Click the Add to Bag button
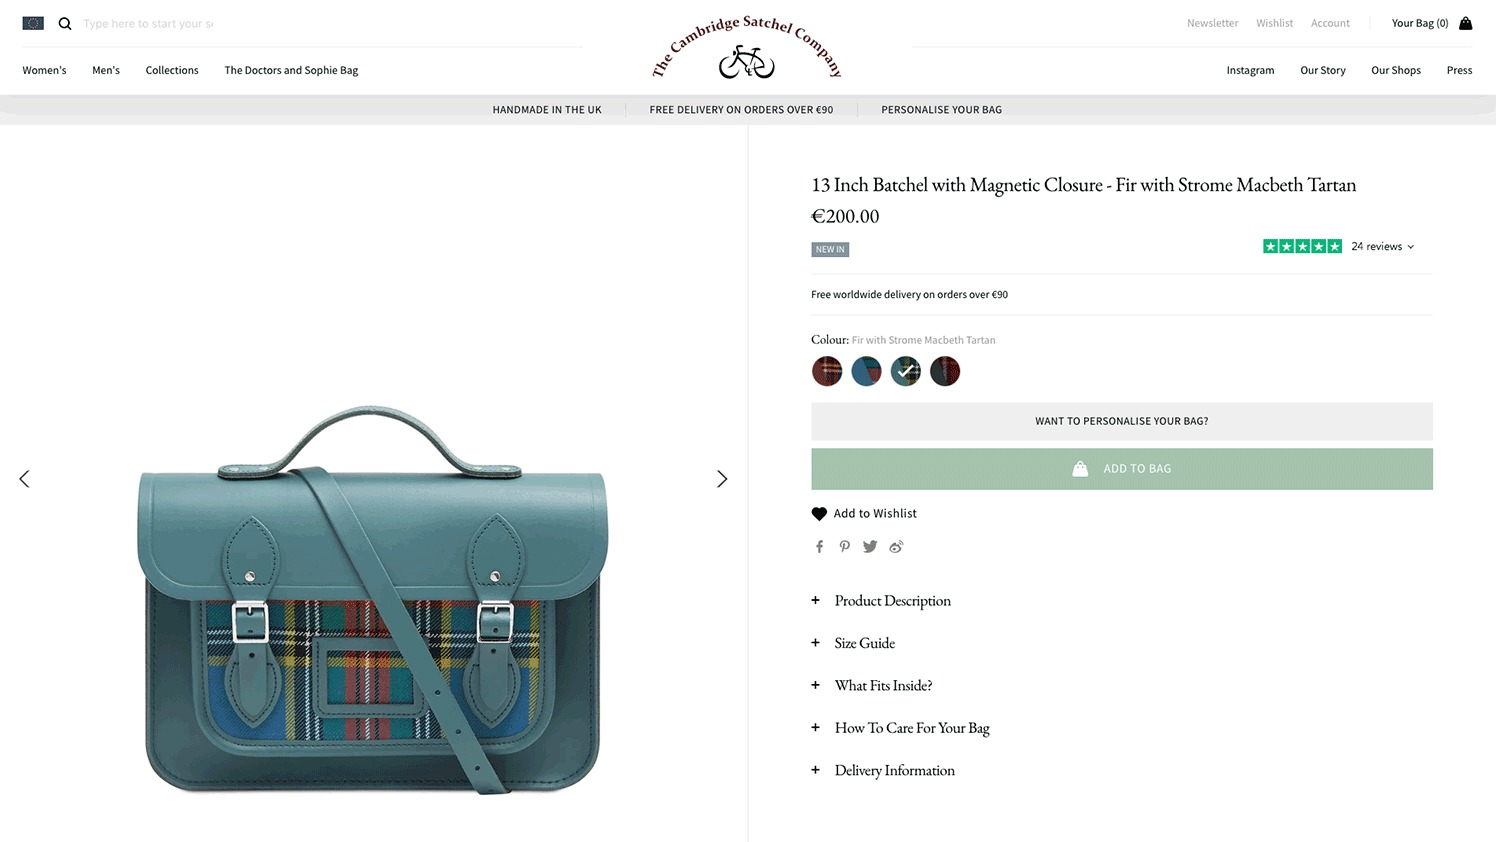This screenshot has height=842, width=1496. pyautogui.click(x=1122, y=469)
